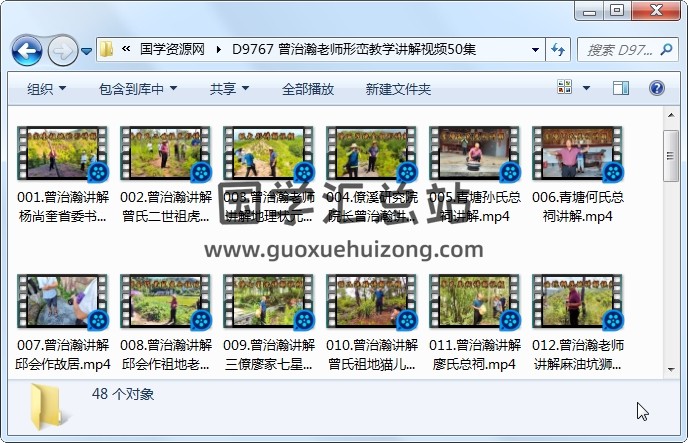Click the scrollbar up arrow
Screen dimensions: 688x443
pyautogui.click(x=671, y=115)
